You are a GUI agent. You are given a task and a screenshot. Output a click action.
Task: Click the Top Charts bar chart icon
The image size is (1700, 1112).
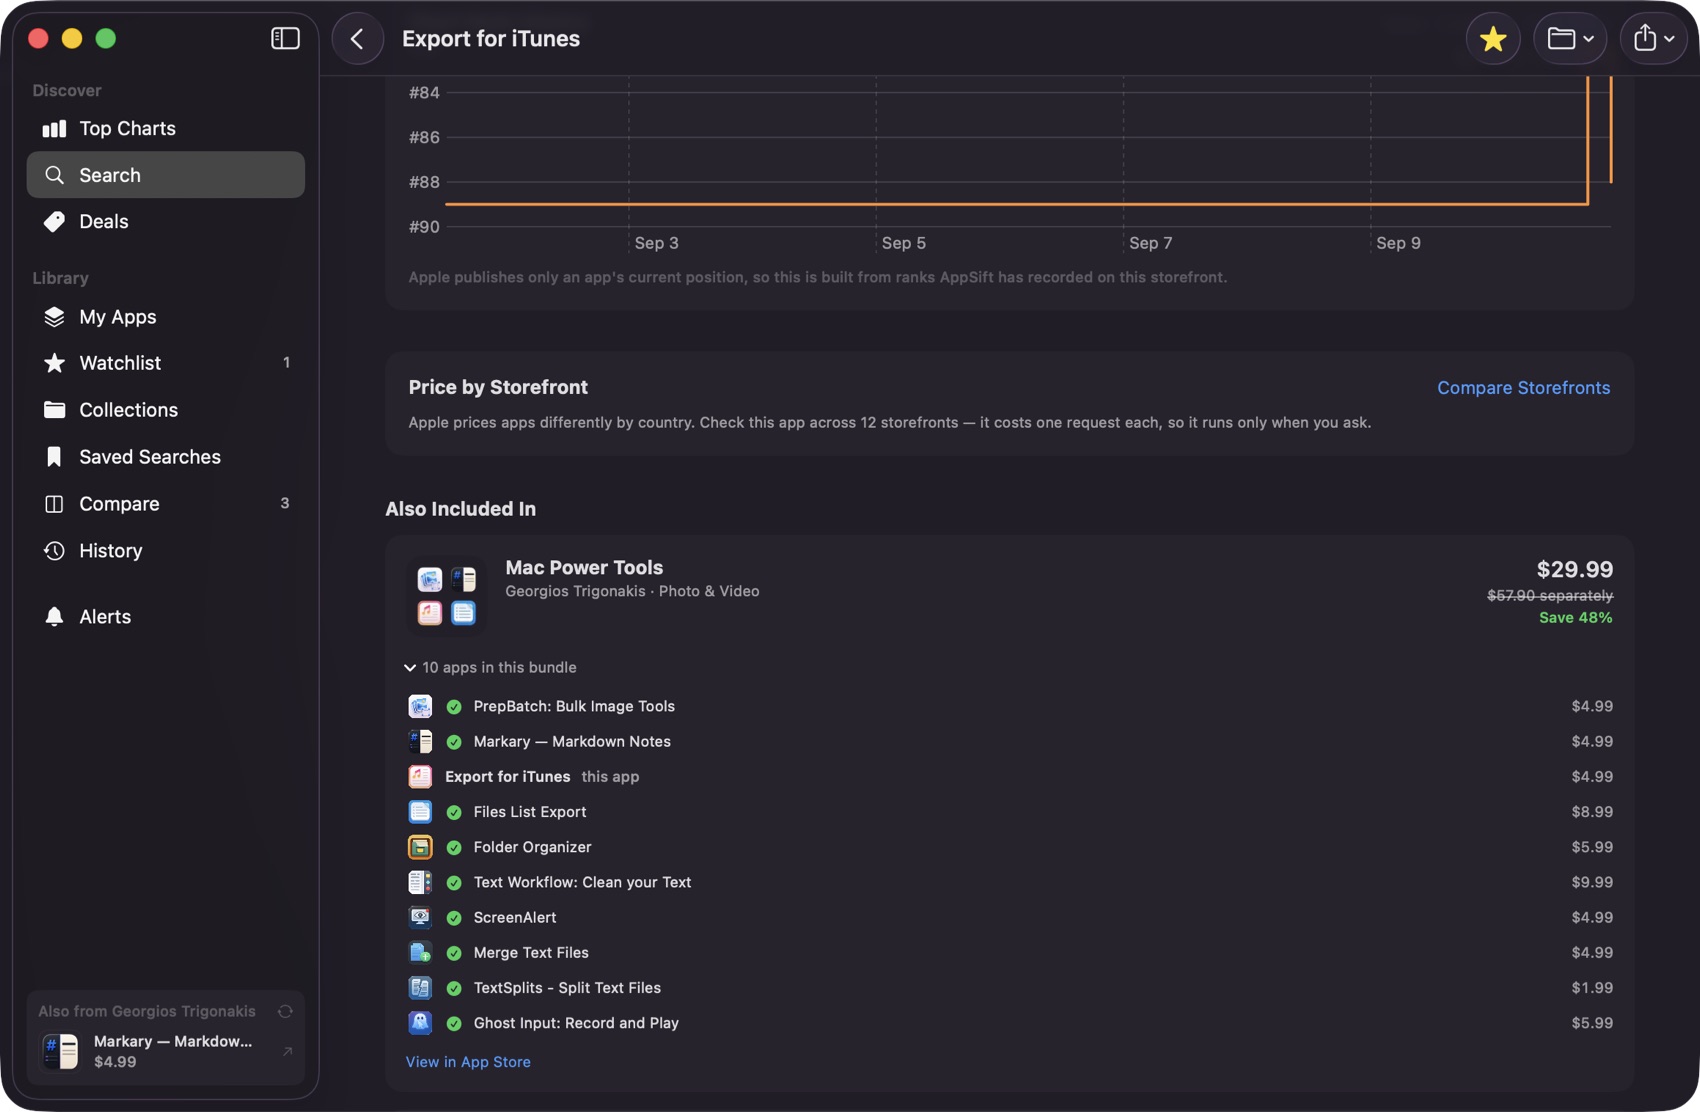coord(54,128)
